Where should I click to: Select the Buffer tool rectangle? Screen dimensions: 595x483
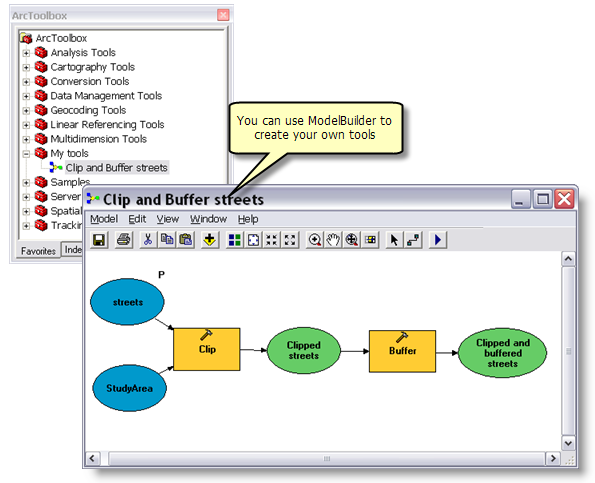(x=402, y=351)
